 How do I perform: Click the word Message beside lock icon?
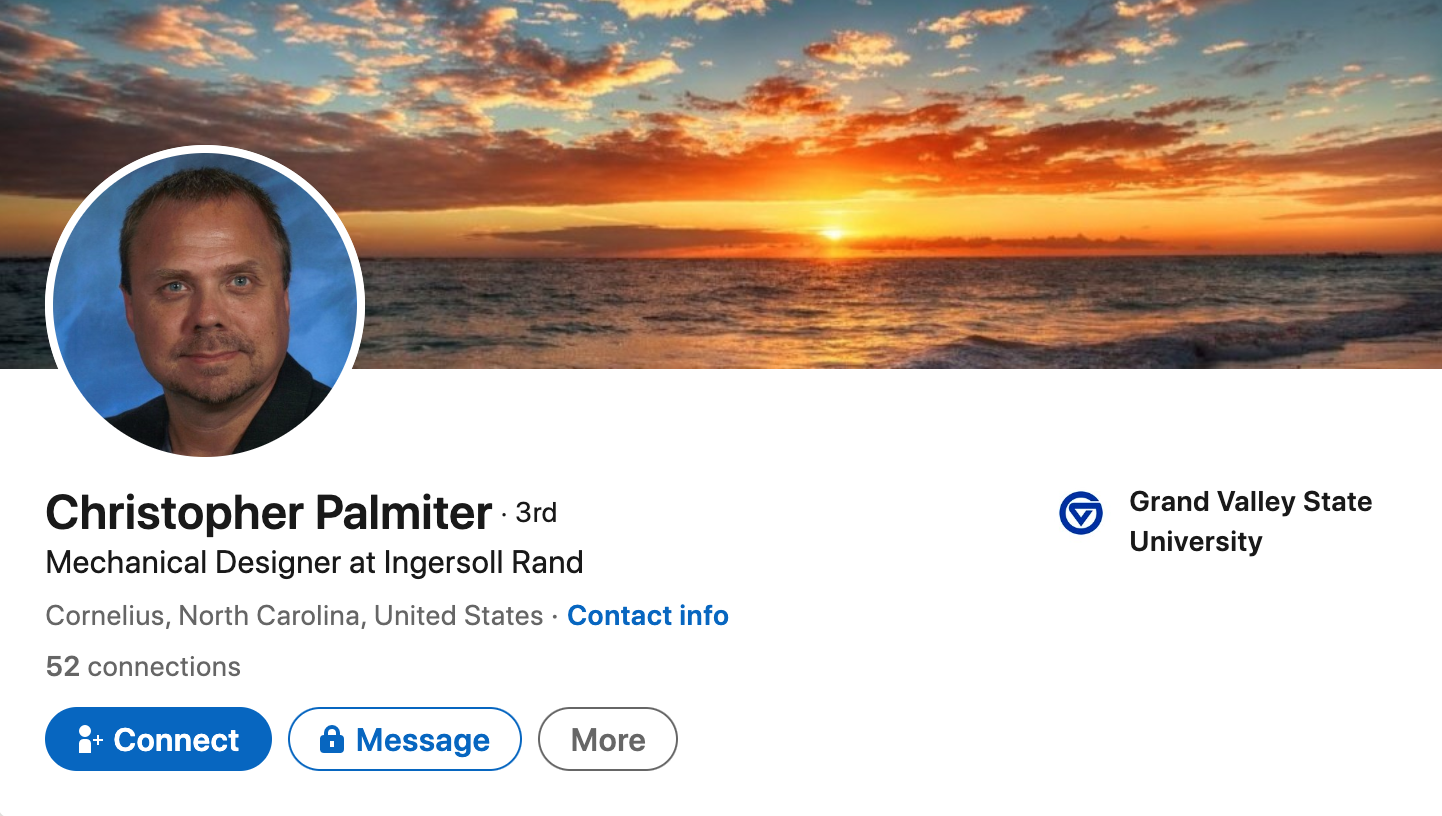click(x=423, y=740)
